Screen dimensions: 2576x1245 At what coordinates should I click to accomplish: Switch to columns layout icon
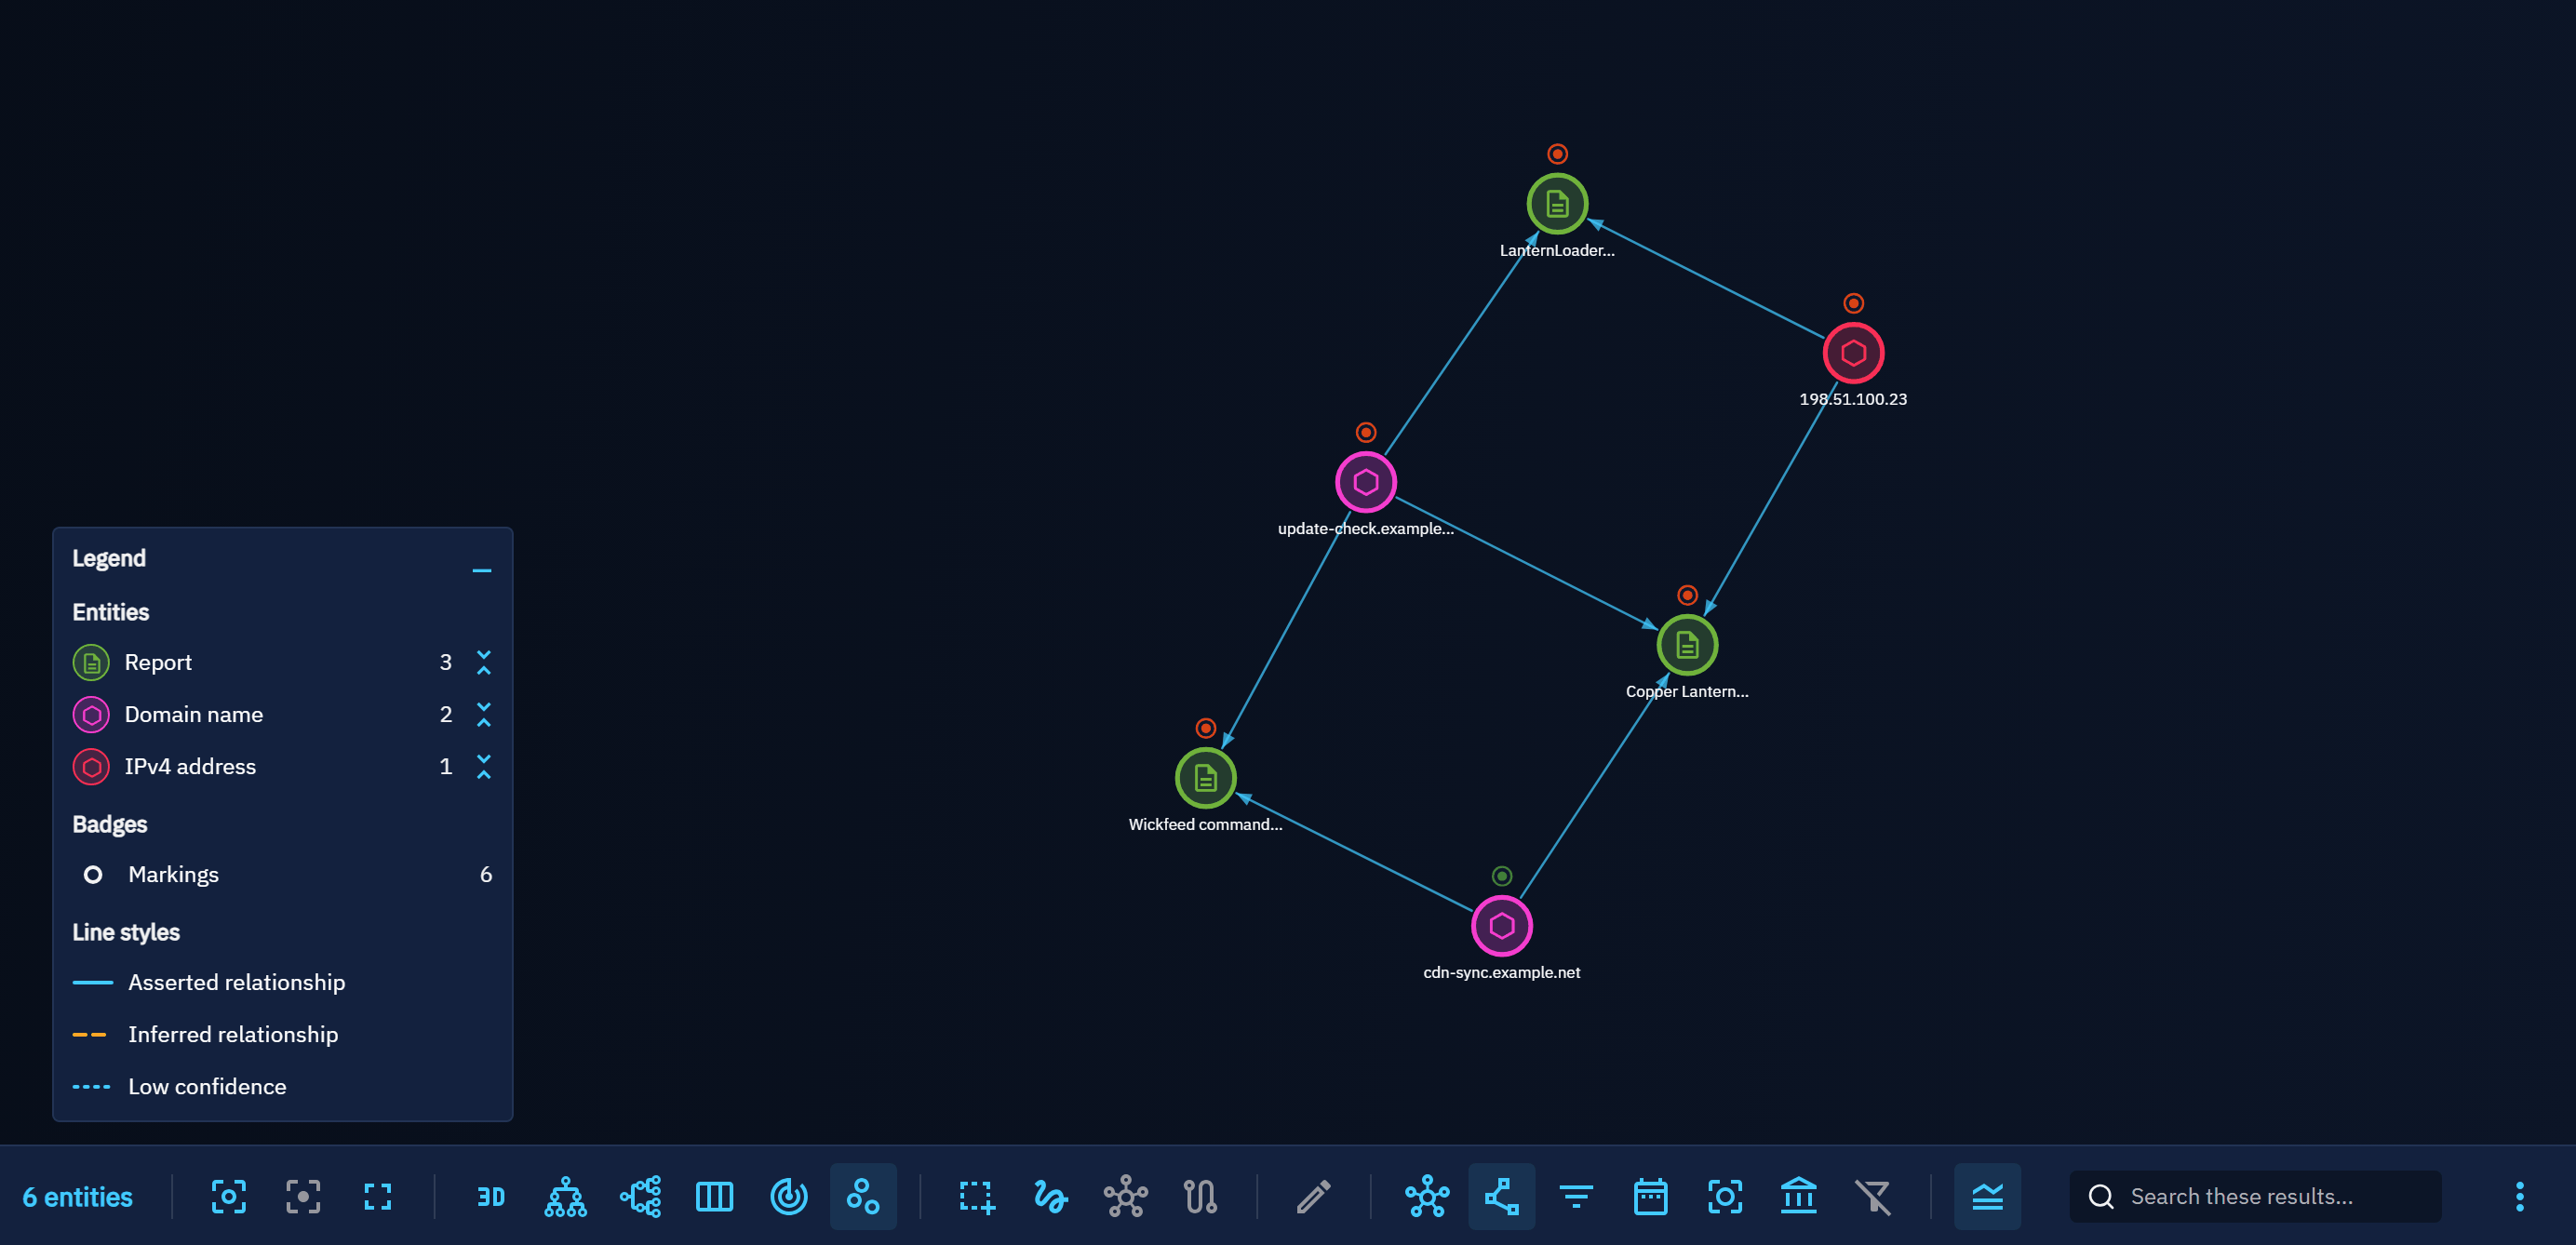coord(714,1196)
